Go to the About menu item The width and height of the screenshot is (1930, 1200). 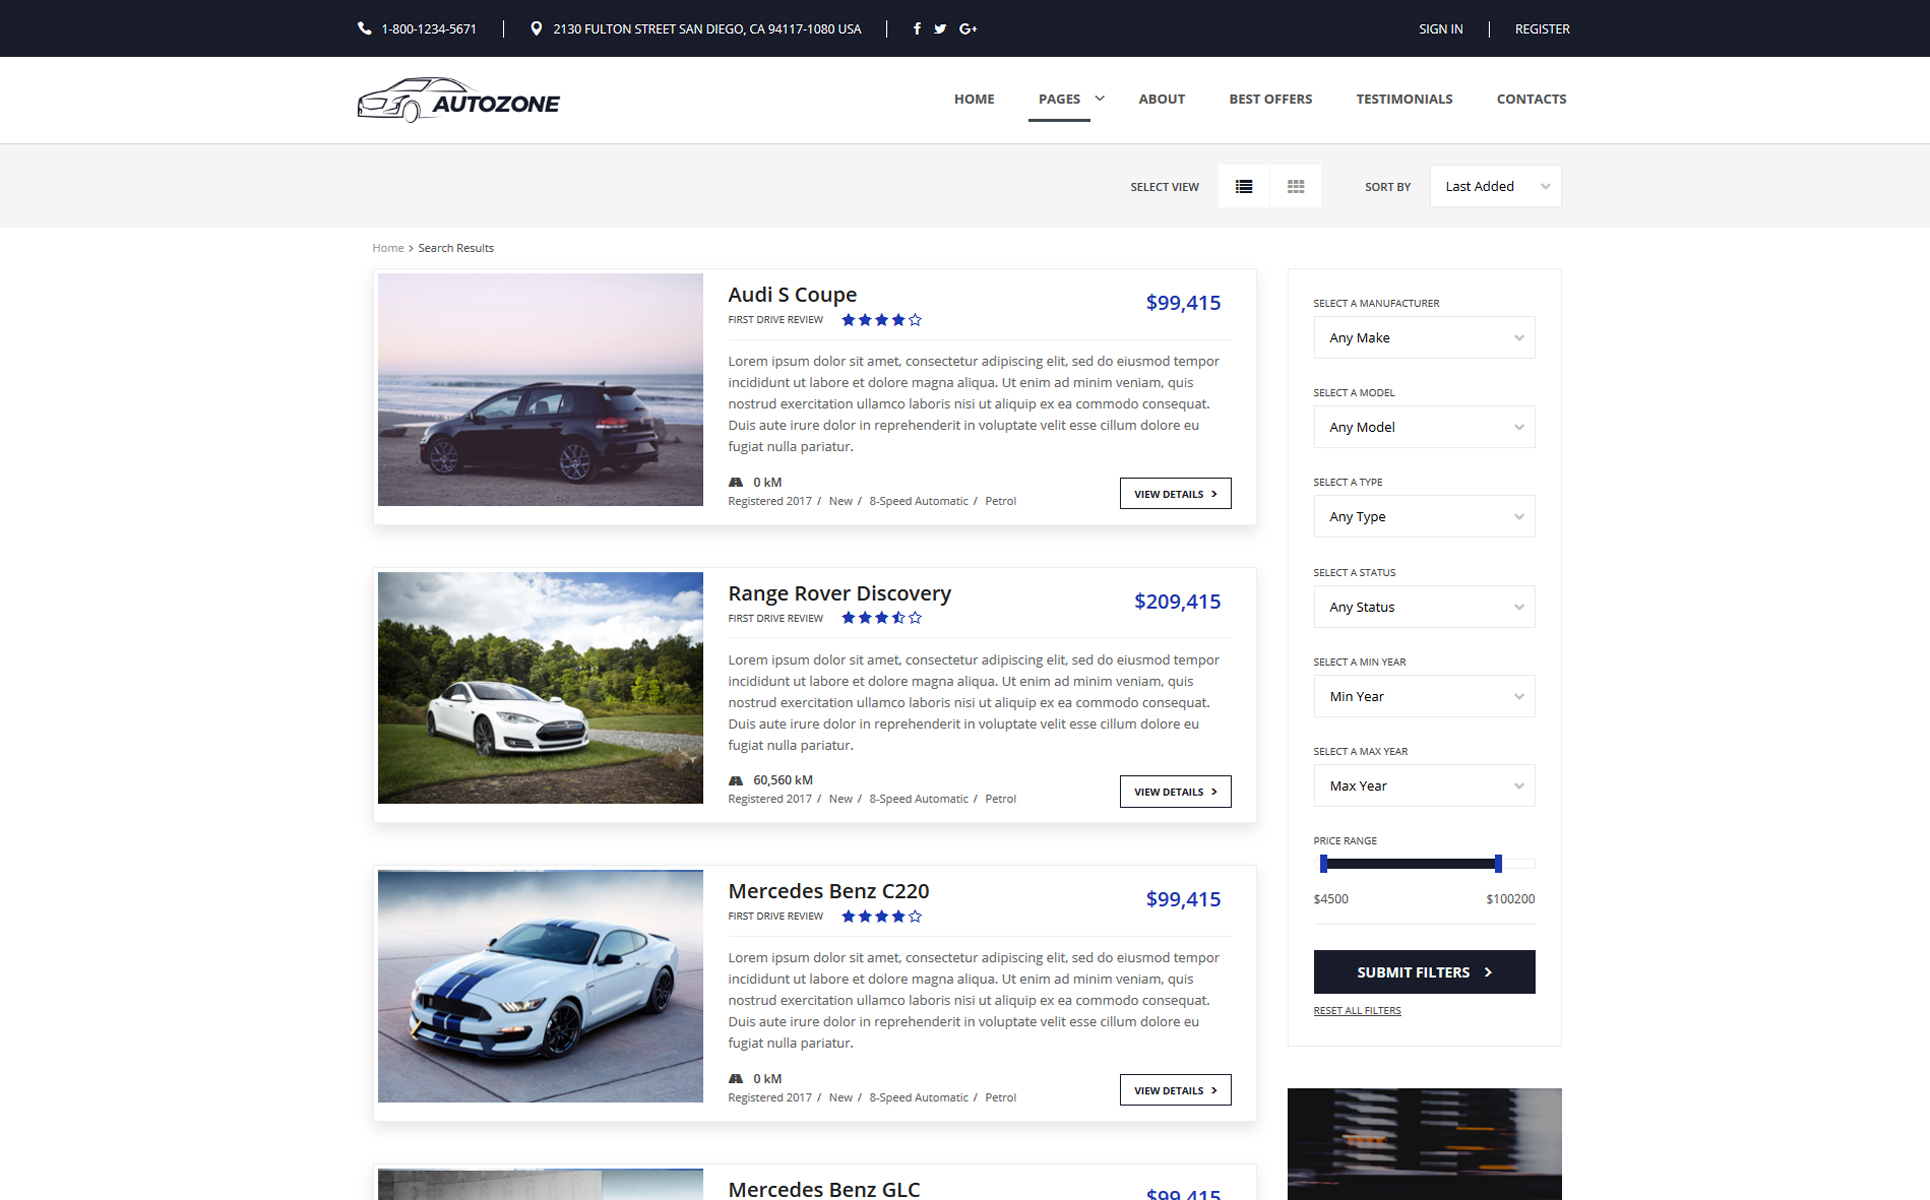click(1162, 99)
